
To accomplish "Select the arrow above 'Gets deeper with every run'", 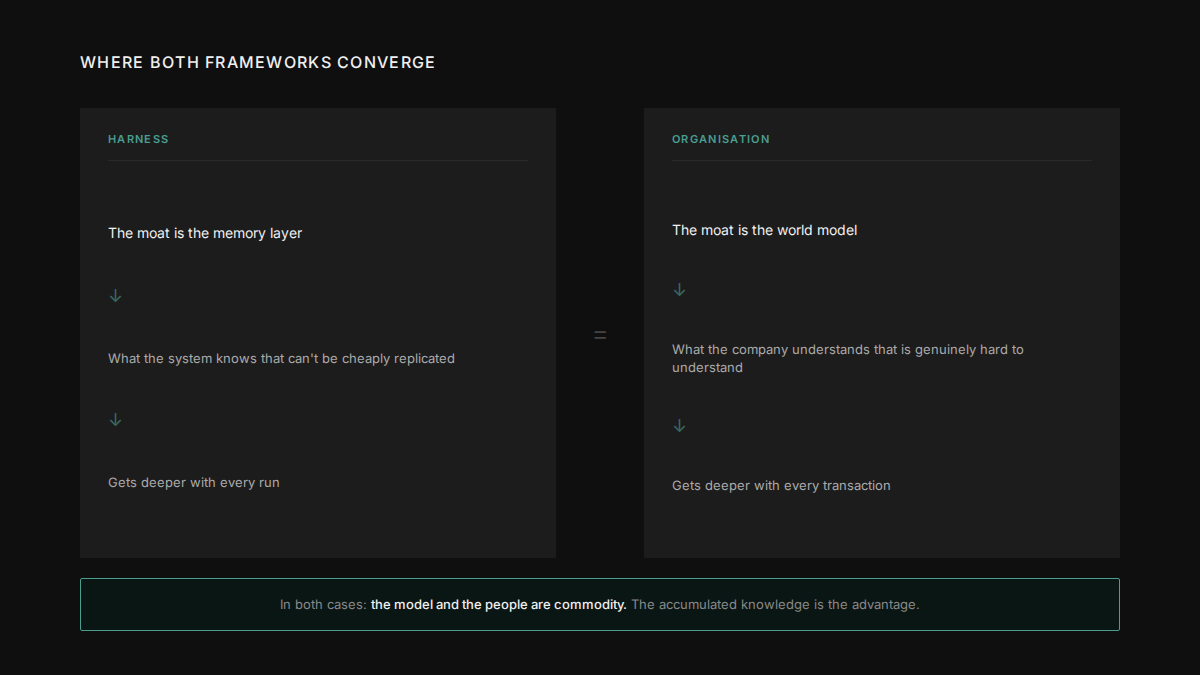I will coord(115,419).
